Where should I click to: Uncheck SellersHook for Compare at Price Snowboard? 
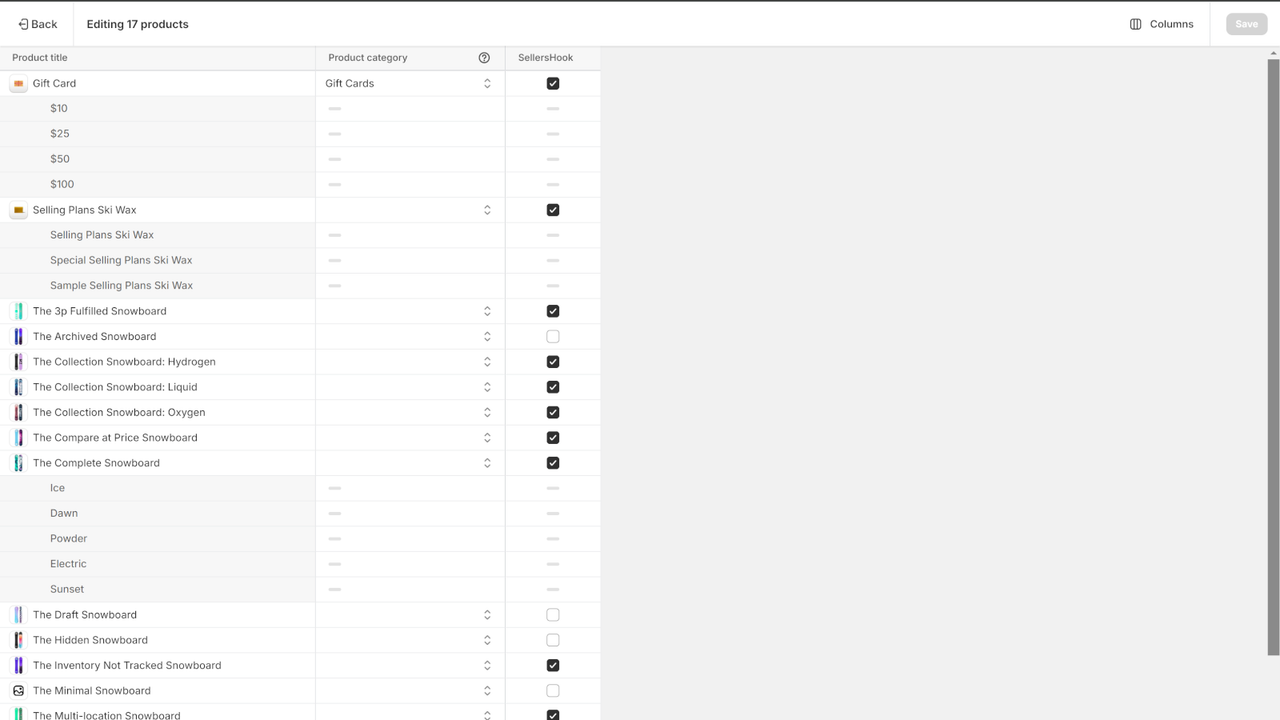553,438
